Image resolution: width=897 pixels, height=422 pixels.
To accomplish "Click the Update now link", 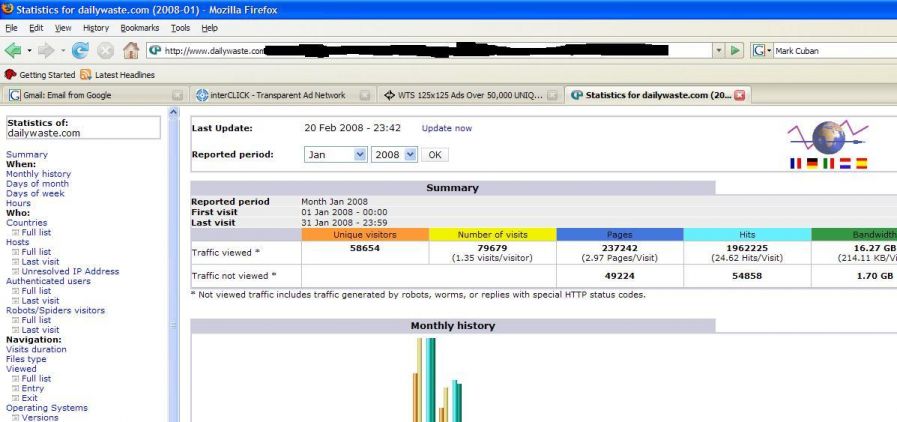I will coord(447,128).
